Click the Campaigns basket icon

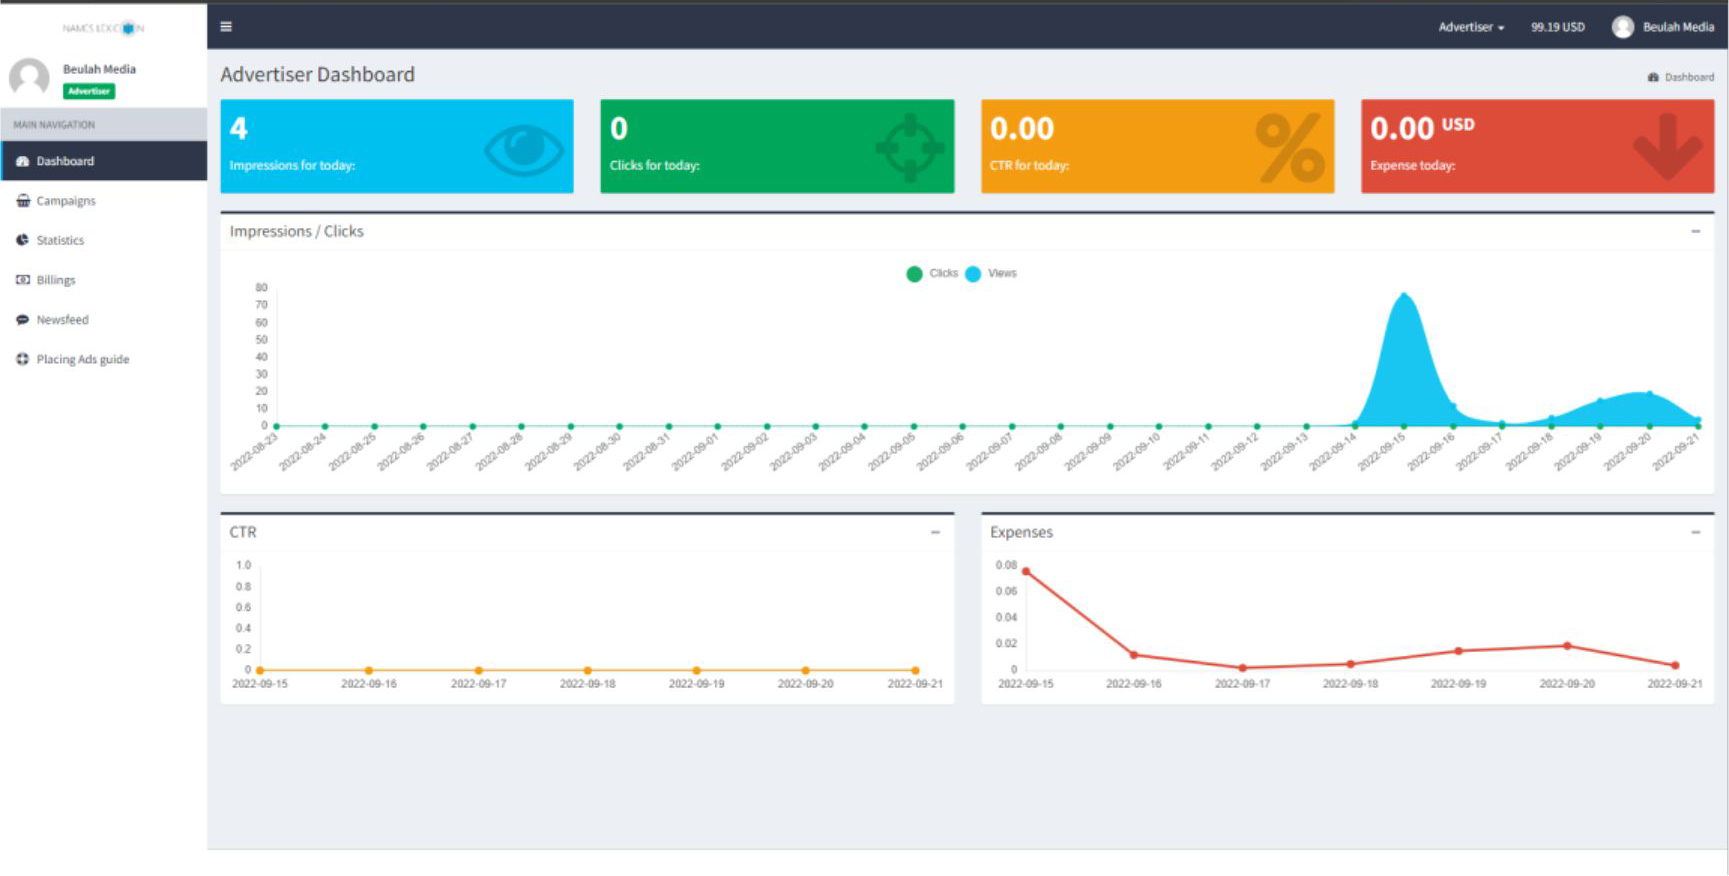click(x=22, y=201)
